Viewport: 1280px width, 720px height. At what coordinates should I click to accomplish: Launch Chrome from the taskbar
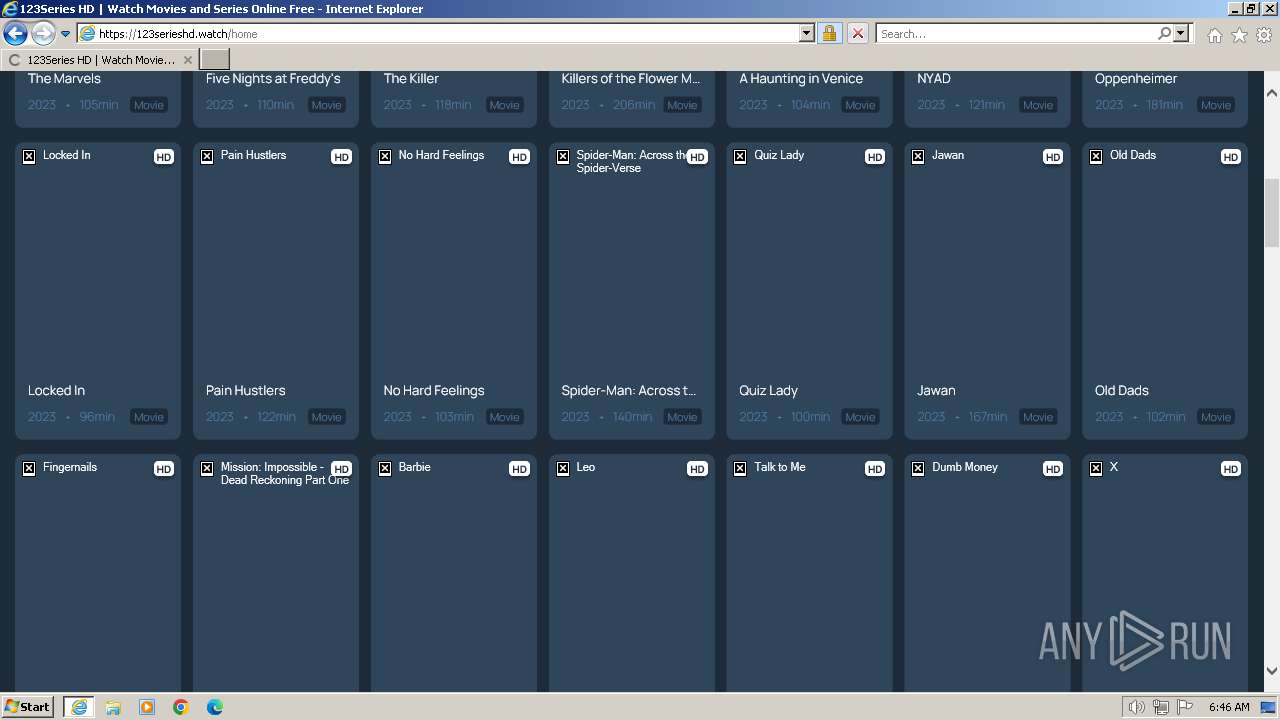(181, 707)
